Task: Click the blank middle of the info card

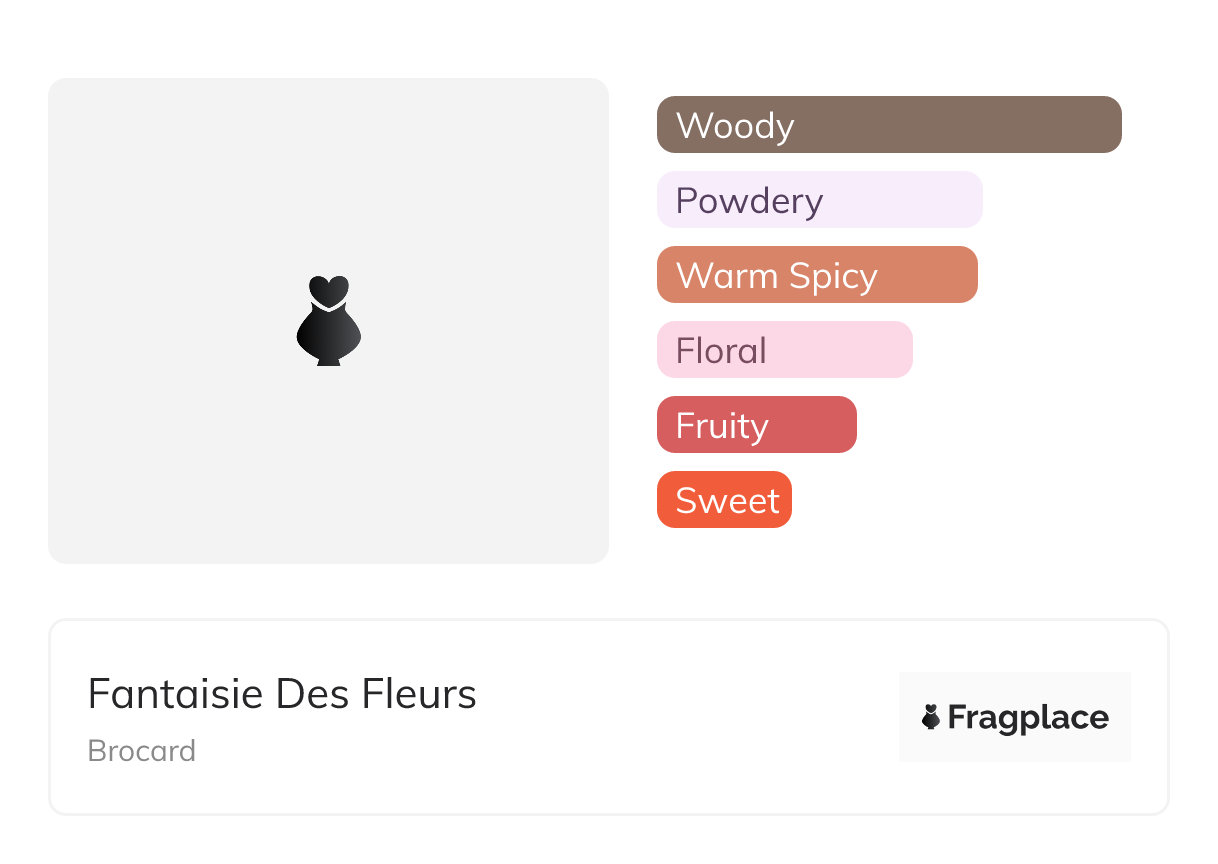Action: pos(680,717)
